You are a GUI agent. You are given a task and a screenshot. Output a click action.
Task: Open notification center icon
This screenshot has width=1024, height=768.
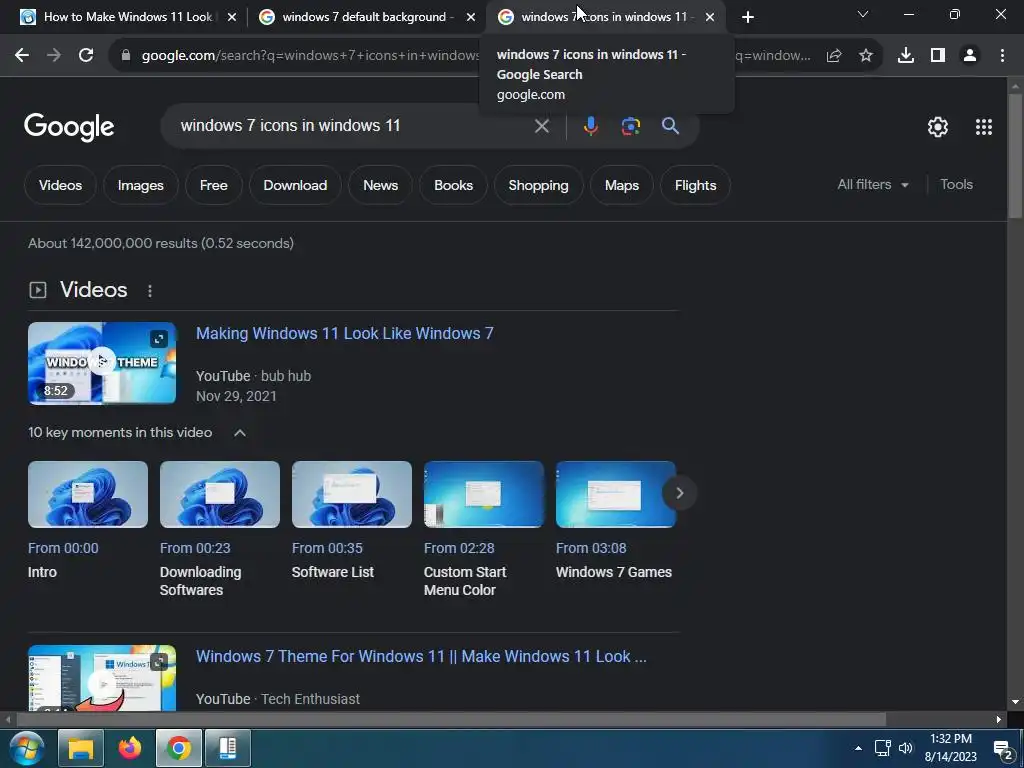[1003, 748]
